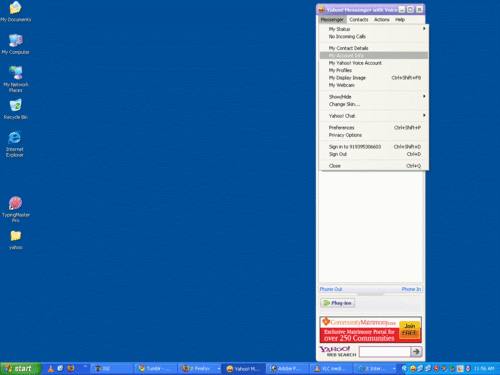
Task: Switch to Internet Explorer taskbar group
Action: [375, 369]
